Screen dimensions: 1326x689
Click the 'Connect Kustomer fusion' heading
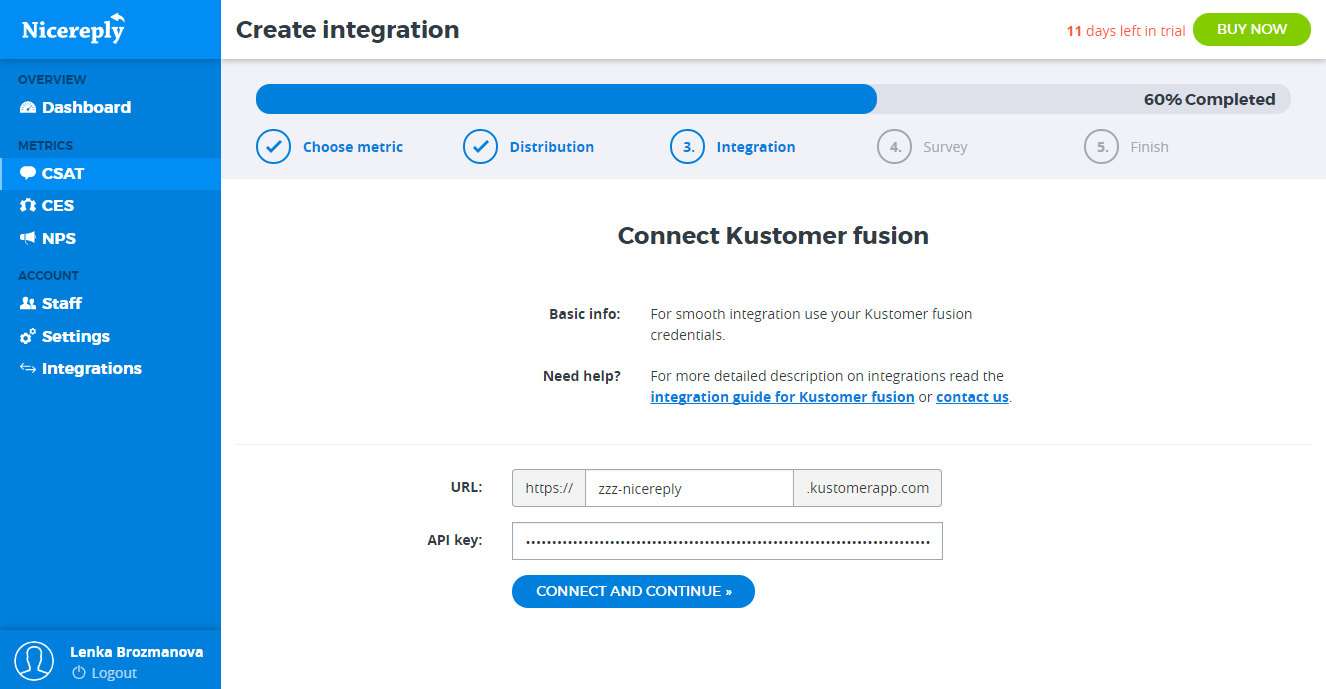[x=773, y=236]
